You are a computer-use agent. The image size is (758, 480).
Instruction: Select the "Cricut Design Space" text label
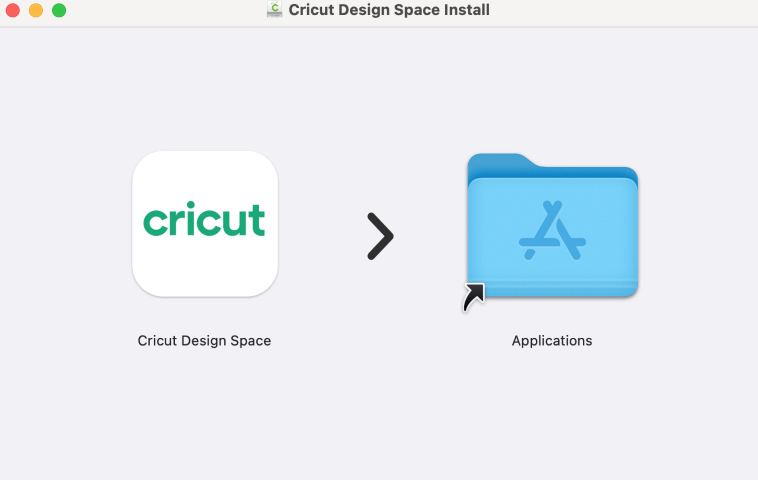[x=204, y=341]
